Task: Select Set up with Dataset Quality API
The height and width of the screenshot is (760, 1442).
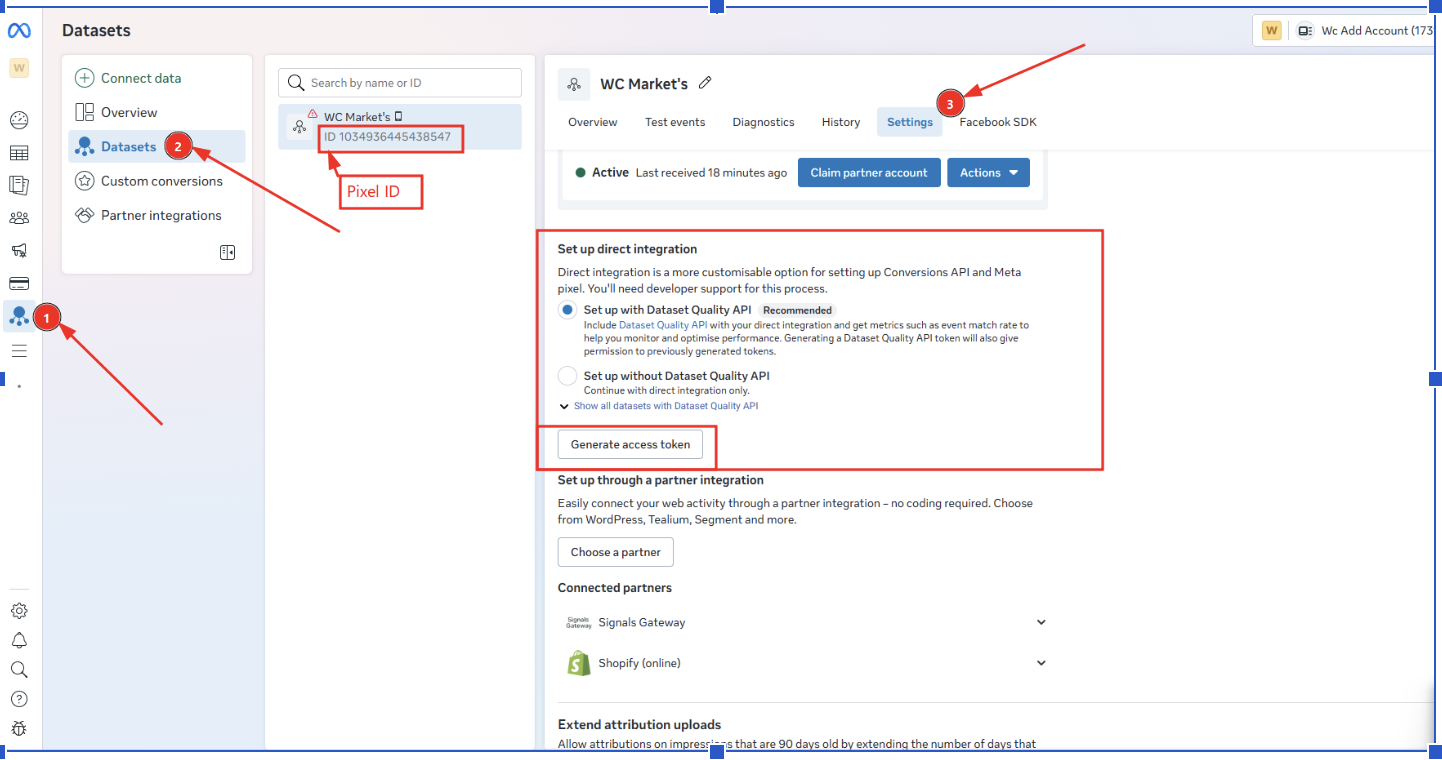Action: [567, 311]
